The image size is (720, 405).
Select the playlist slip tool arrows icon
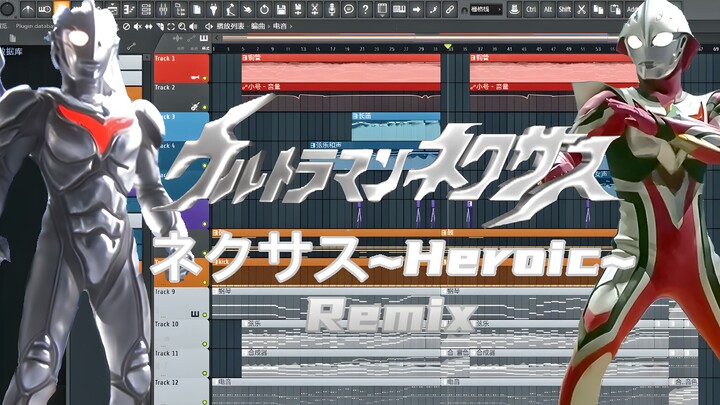149,27
